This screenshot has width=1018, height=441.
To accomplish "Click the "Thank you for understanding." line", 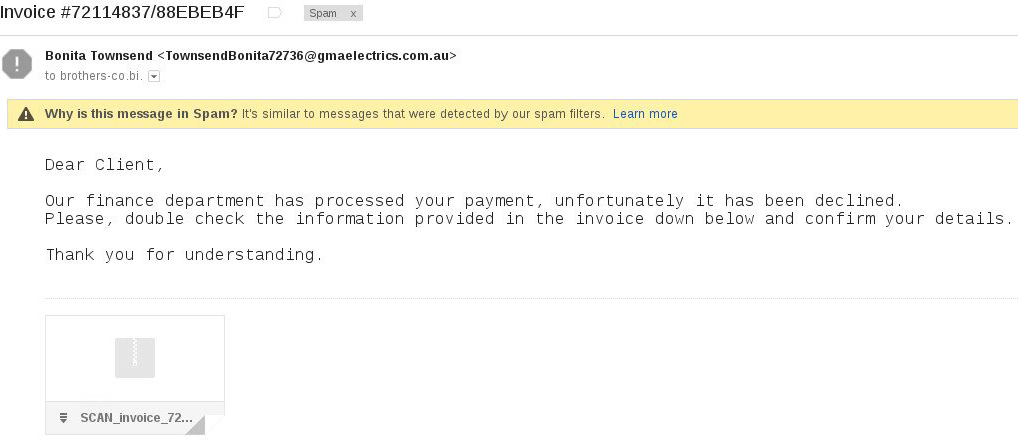I will point(184,255).
